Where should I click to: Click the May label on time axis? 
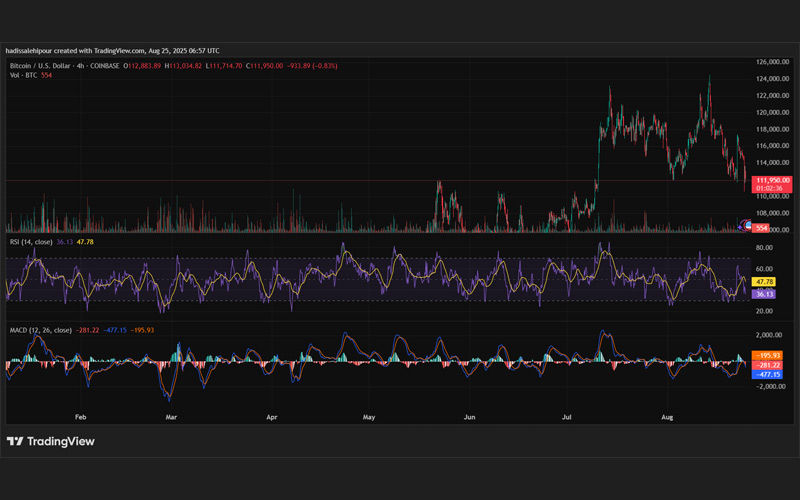click(369, 417)
